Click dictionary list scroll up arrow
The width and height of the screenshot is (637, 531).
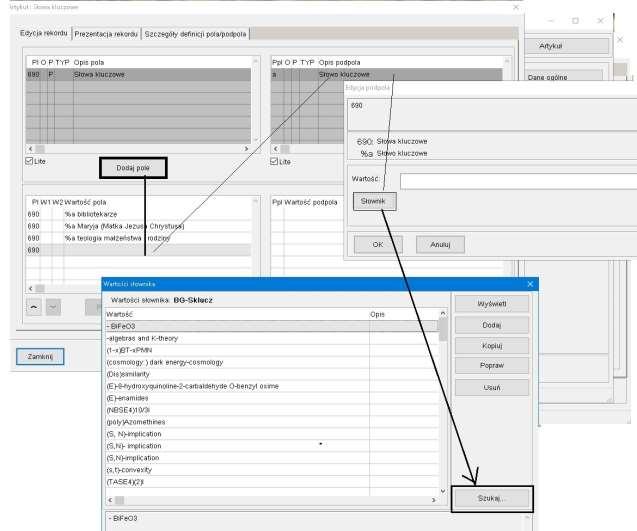coord(443,313)
